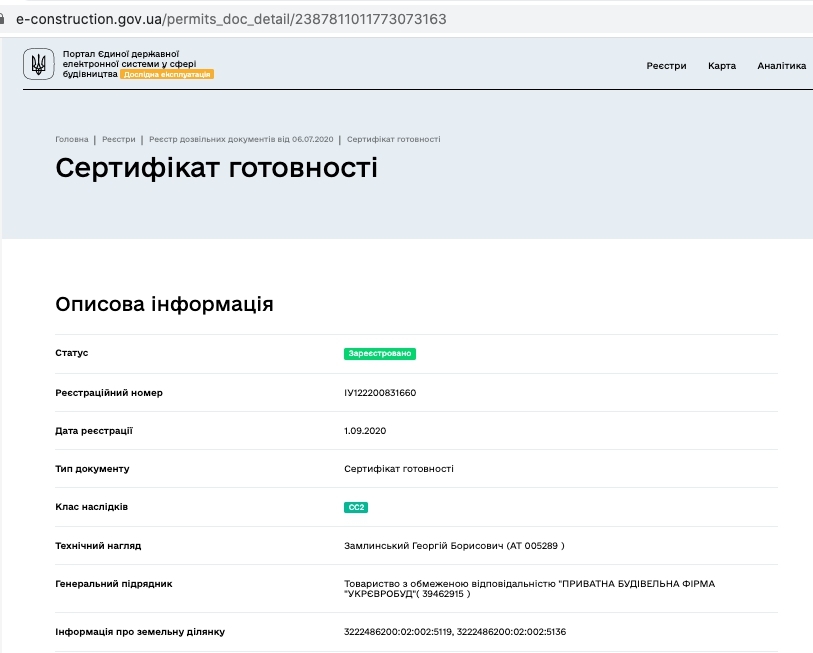Select the general contractor company name
This screenshot has height=653, width=813.
click(529, 589)
